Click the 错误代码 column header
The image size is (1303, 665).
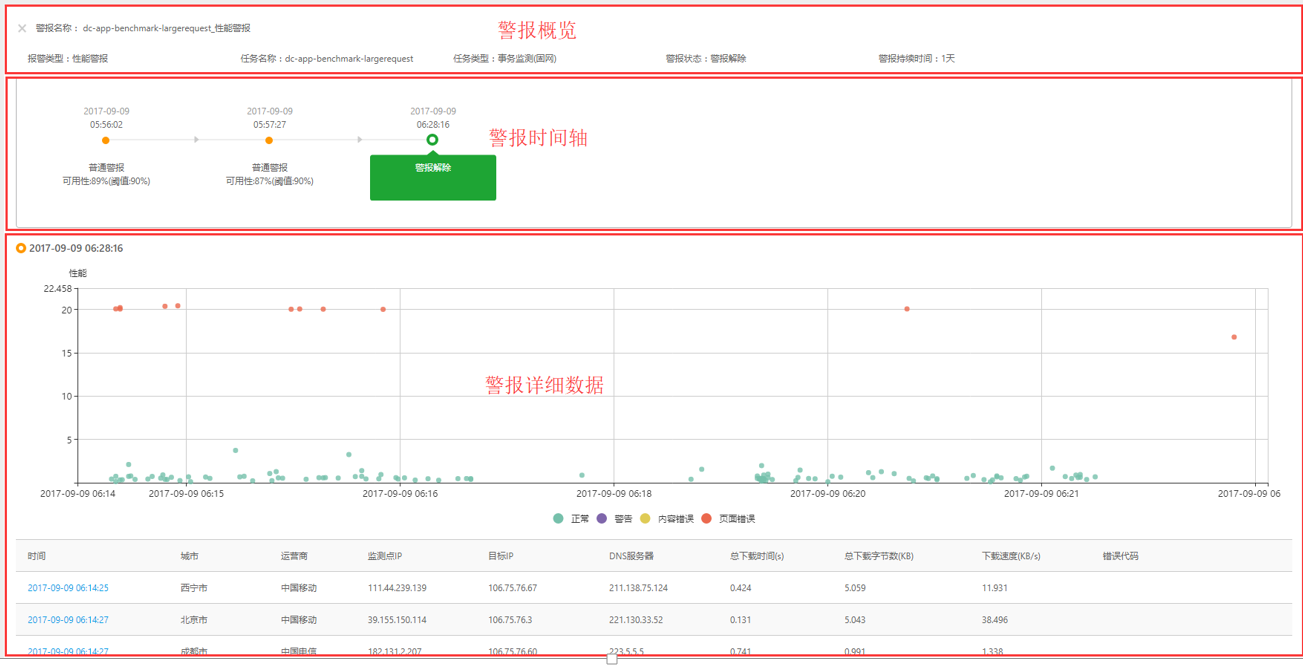coord(1120,556)
